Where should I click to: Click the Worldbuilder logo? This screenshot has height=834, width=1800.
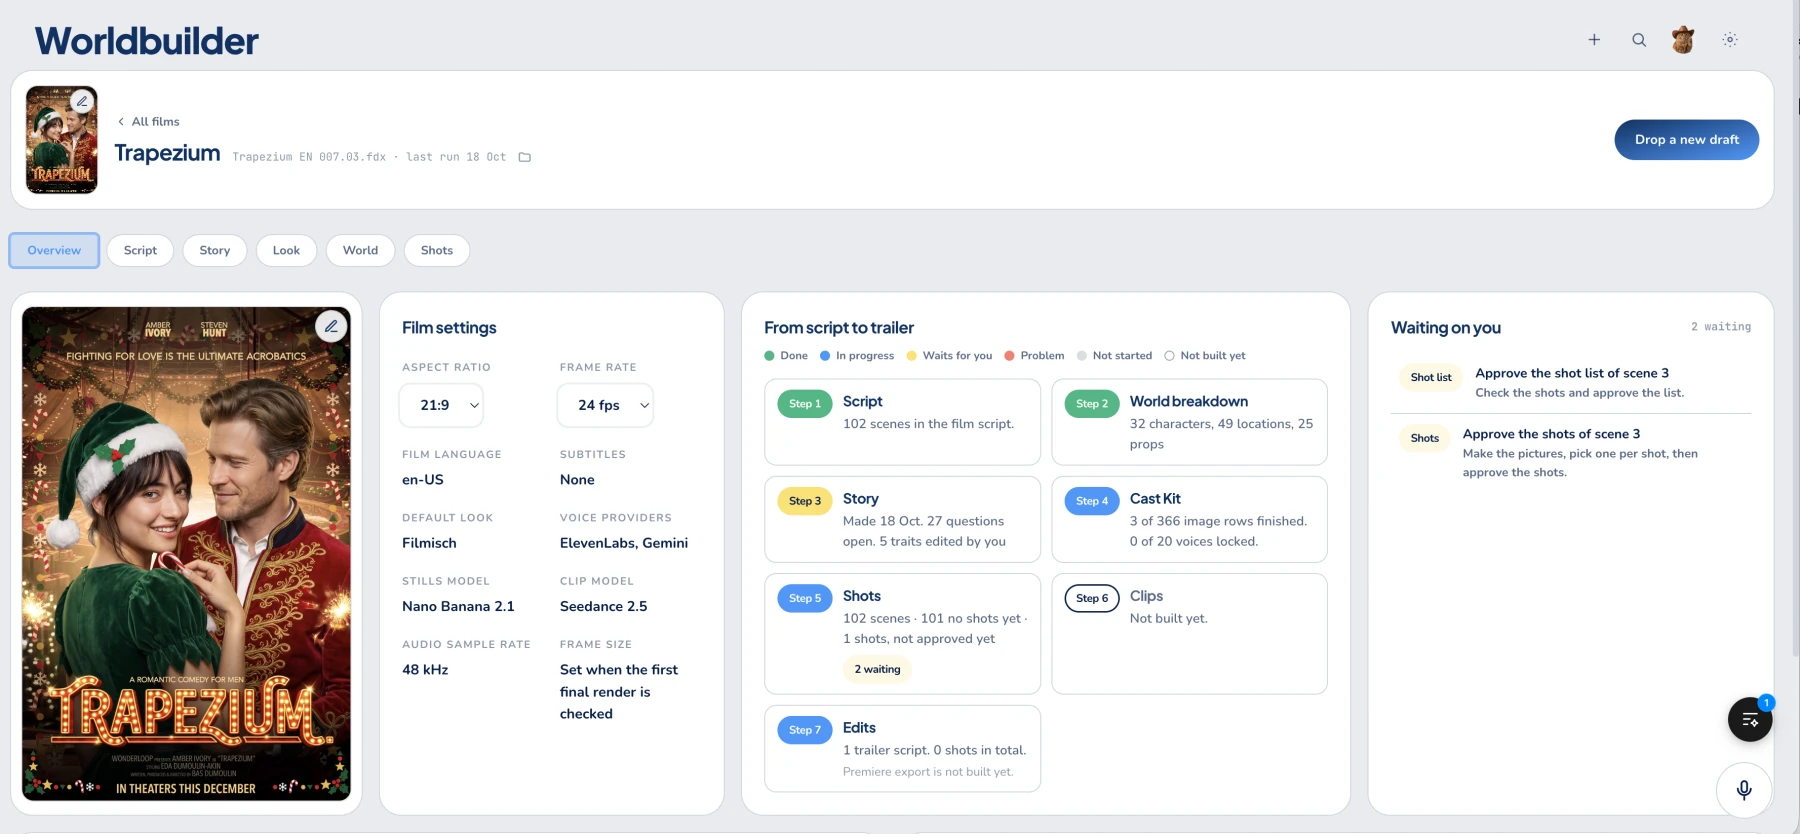pyautogui.click(x=147, y=41)
